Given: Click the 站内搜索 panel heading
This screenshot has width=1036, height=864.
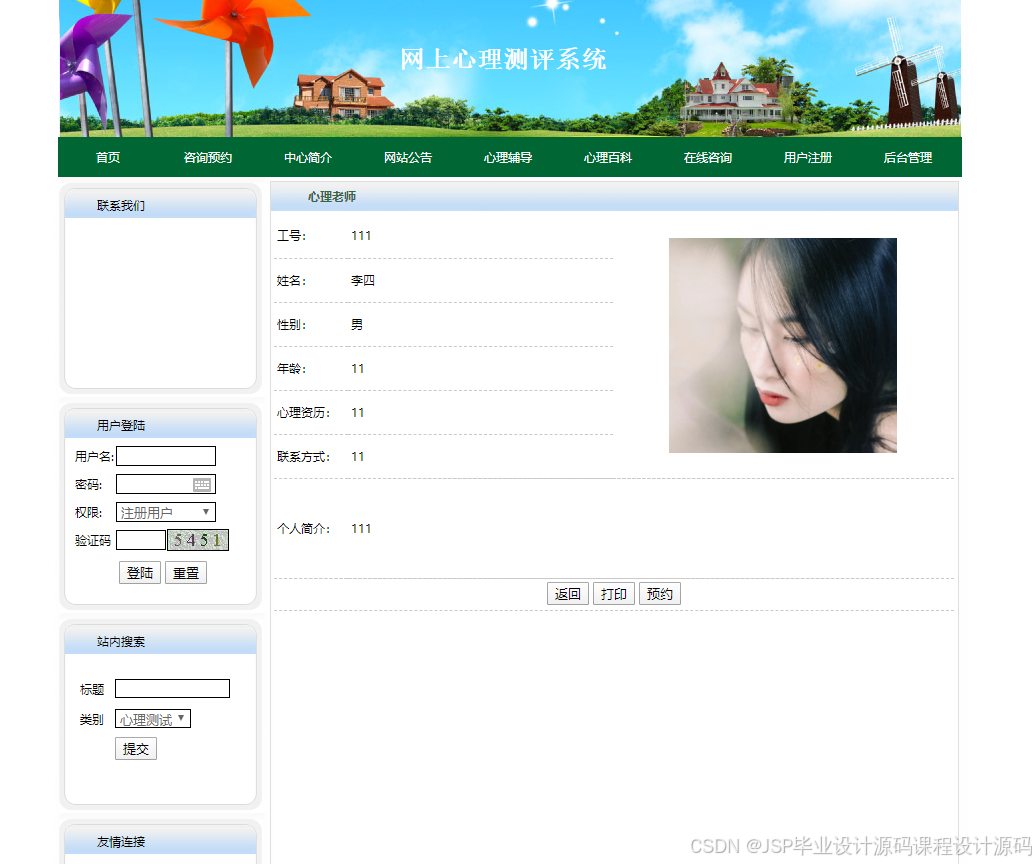Looking at the screenshot, I should tap(121, 641).
